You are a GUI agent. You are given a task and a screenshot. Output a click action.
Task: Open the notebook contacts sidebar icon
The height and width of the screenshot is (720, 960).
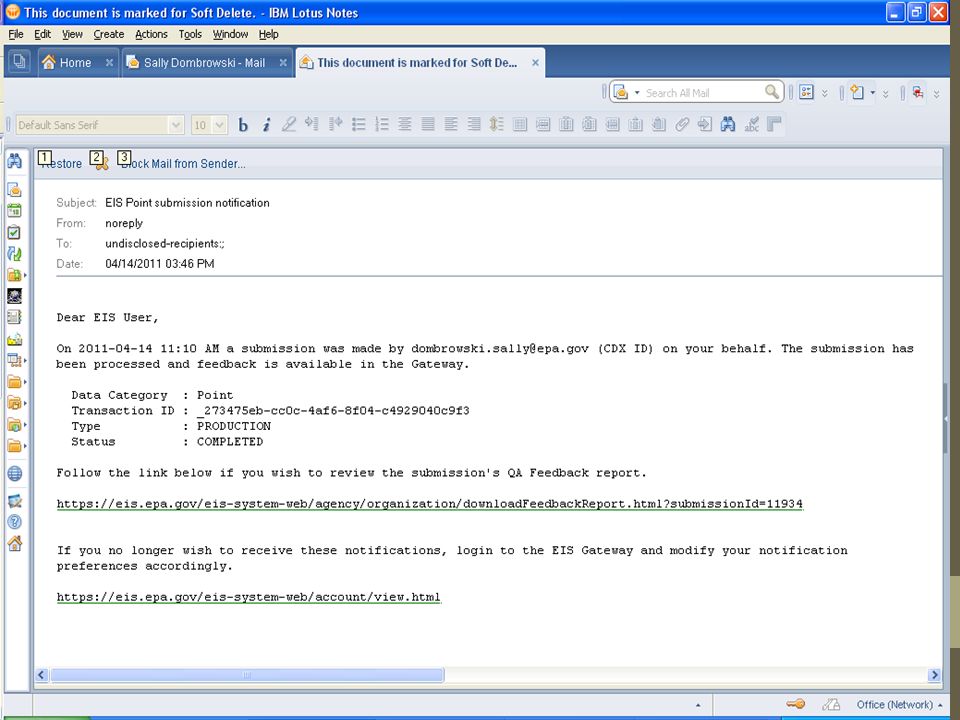[x=14, y=317]
